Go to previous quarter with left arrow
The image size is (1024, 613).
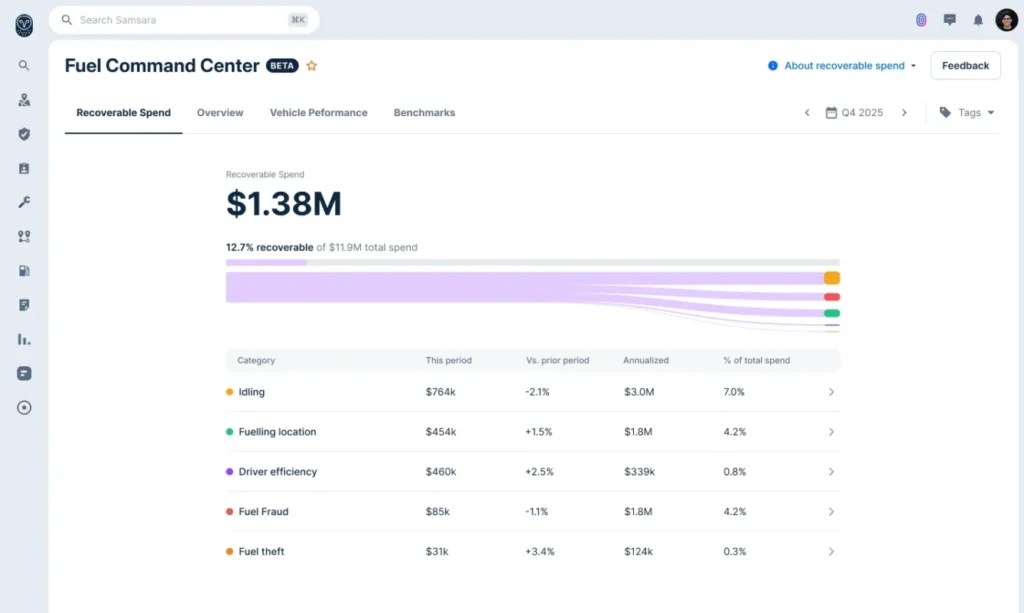807,112
